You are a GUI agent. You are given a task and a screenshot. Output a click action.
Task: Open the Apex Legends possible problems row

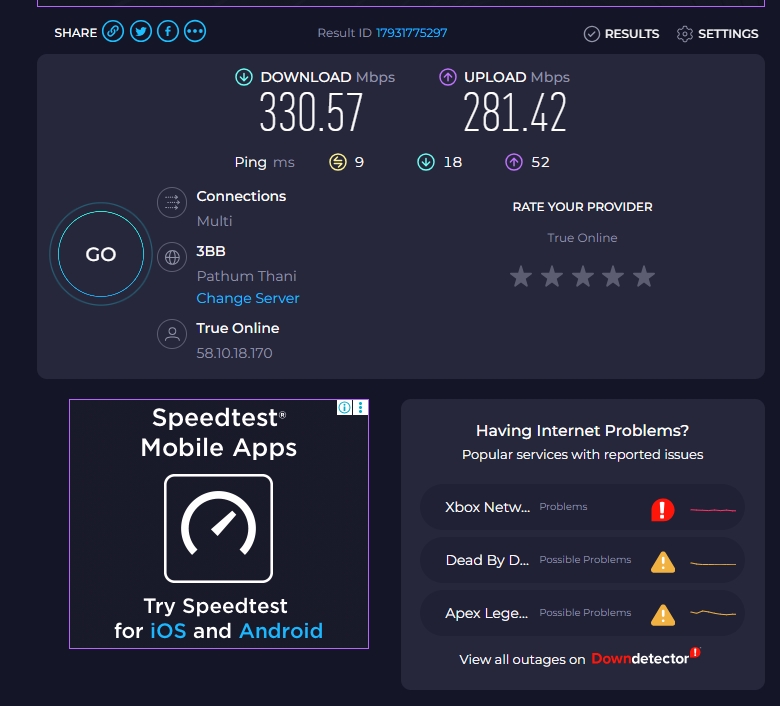tap(583, 613)
